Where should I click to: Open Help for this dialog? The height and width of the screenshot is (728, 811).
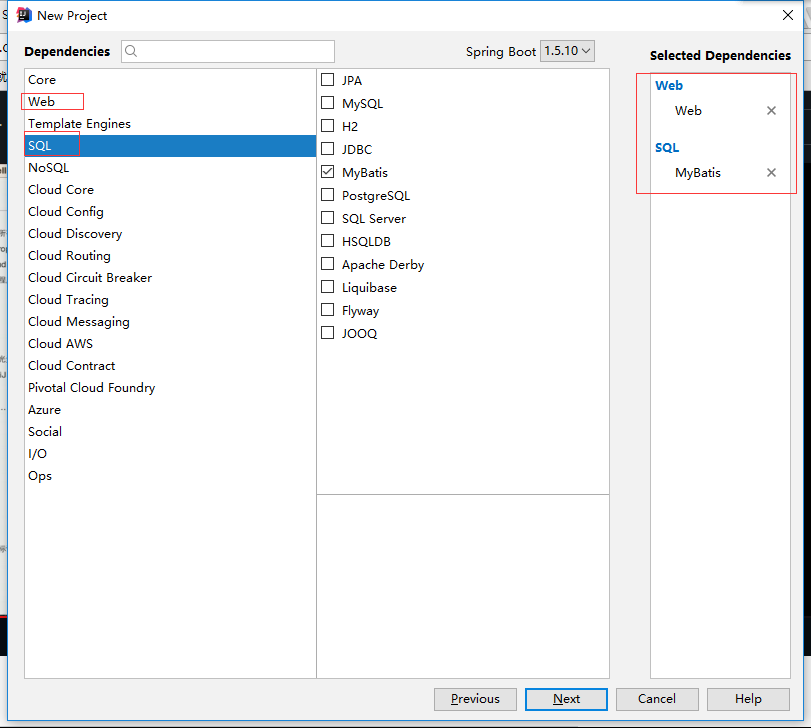pyautogui.click(x=748, y=699)
